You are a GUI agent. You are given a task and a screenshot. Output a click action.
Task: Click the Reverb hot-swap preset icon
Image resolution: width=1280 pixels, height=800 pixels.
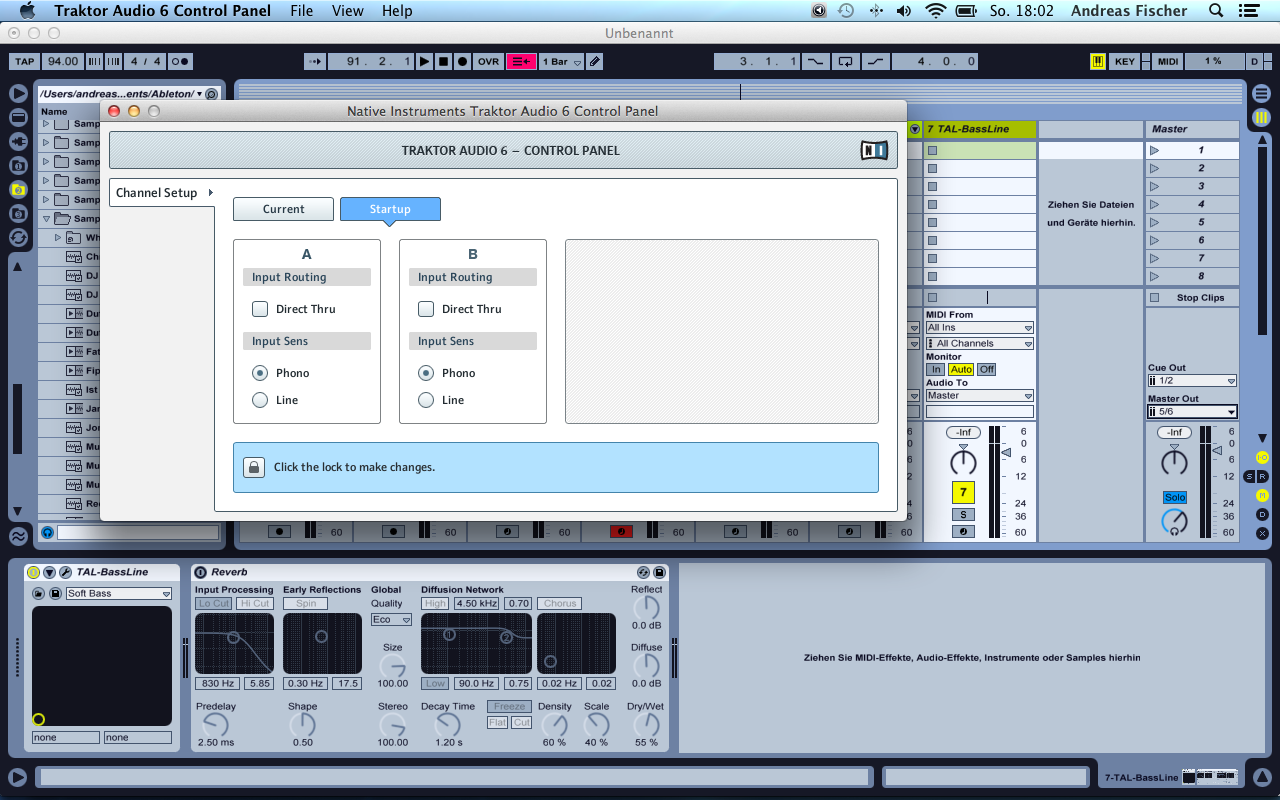click(x=643, y=572)
